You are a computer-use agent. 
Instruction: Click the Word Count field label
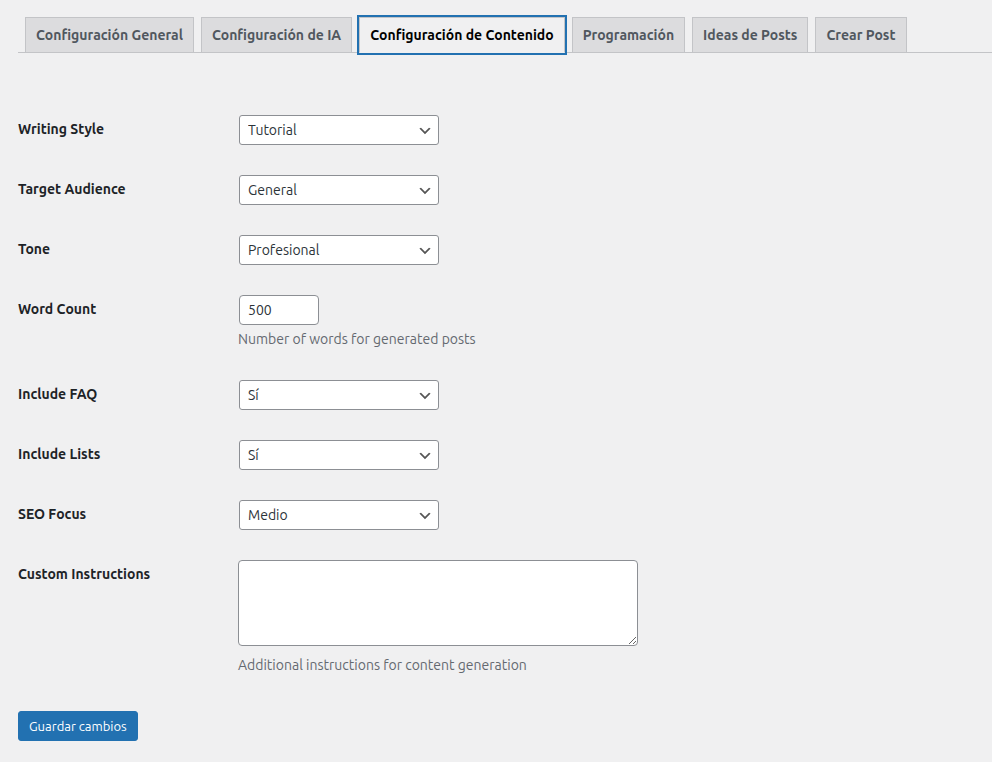coord(57,309)
